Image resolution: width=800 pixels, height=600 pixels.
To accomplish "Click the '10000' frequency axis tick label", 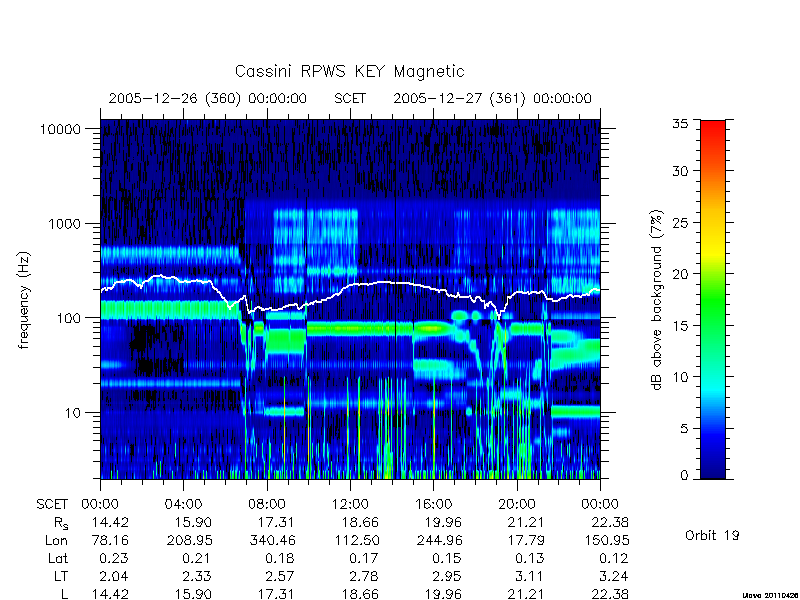I will coord(61,130).
